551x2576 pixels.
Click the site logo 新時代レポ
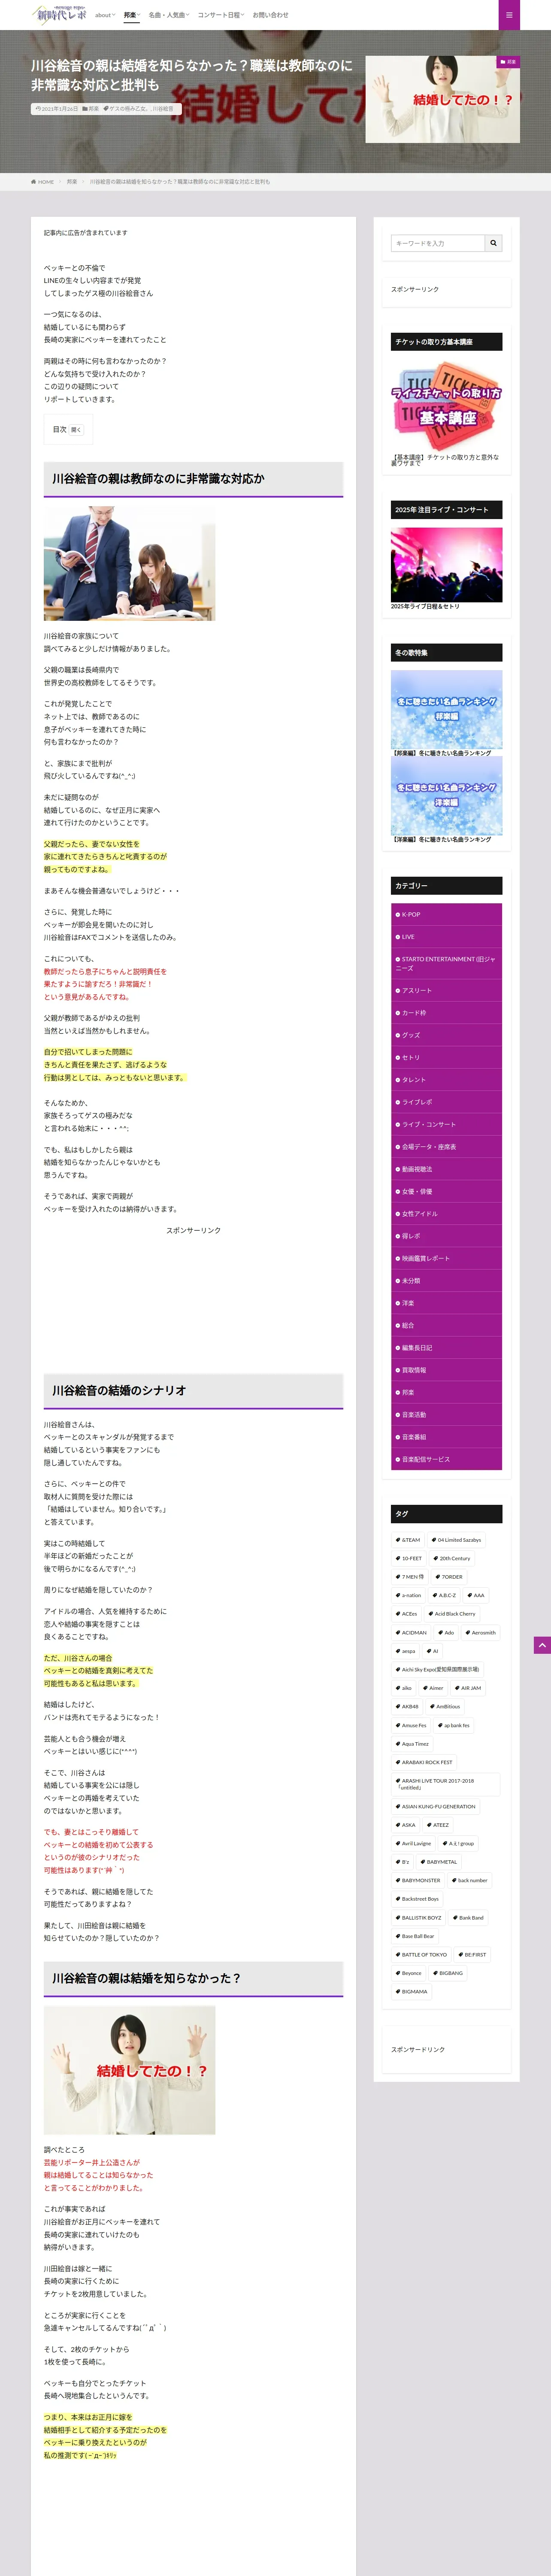pos(59,14)
